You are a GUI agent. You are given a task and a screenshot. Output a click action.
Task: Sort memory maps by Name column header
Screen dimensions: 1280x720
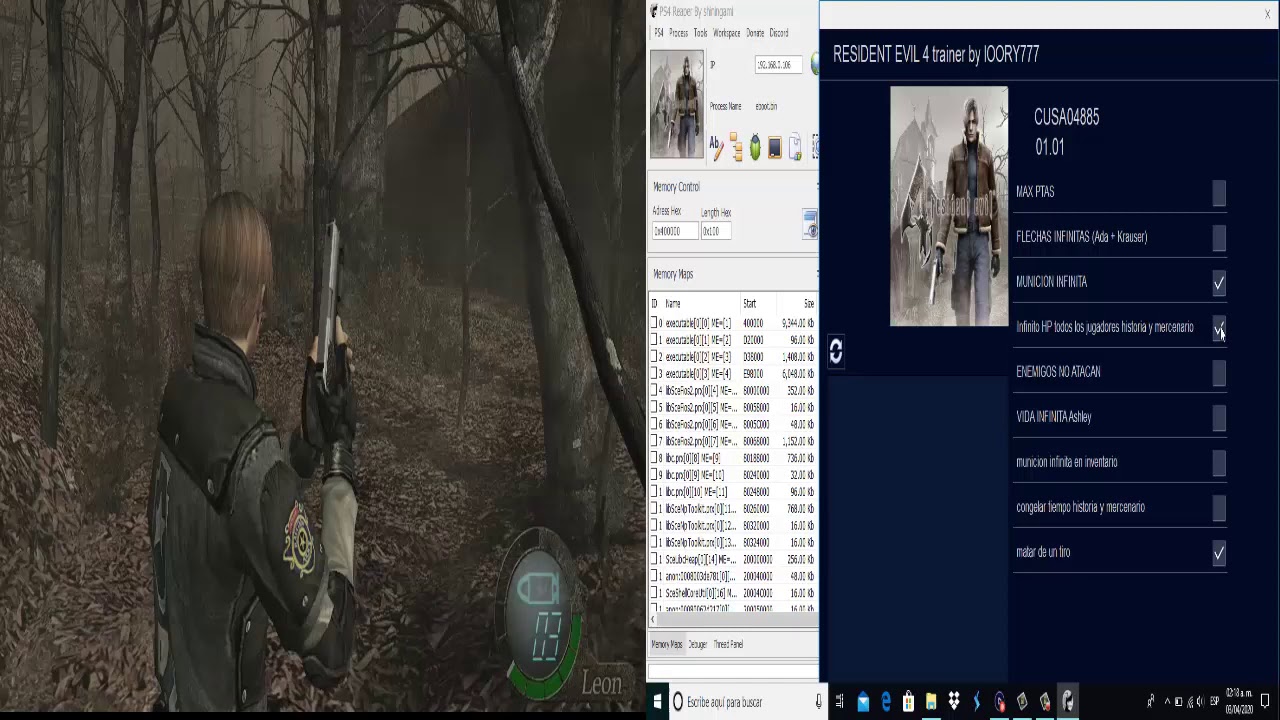click(673, 304)
